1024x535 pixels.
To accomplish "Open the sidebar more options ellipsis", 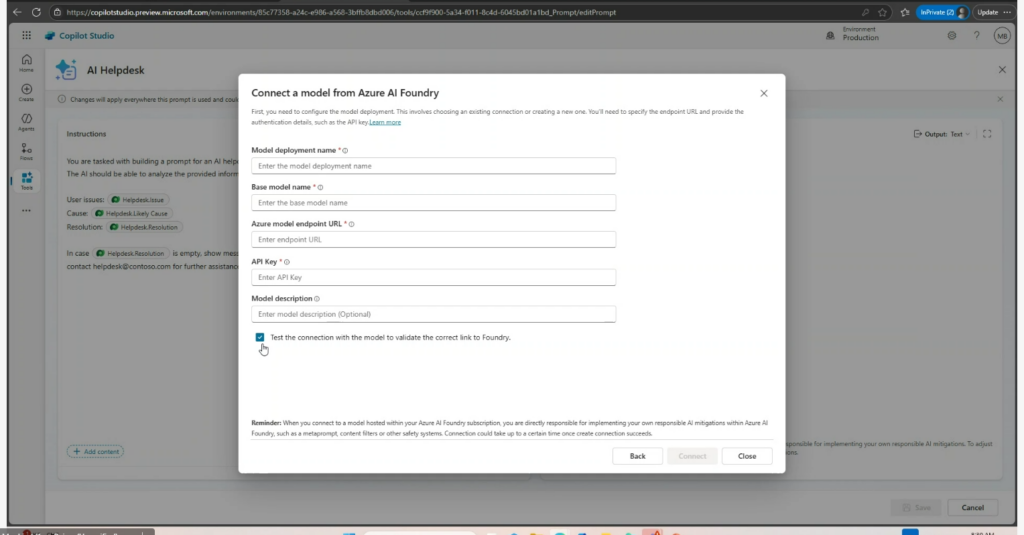I will 26,211.
